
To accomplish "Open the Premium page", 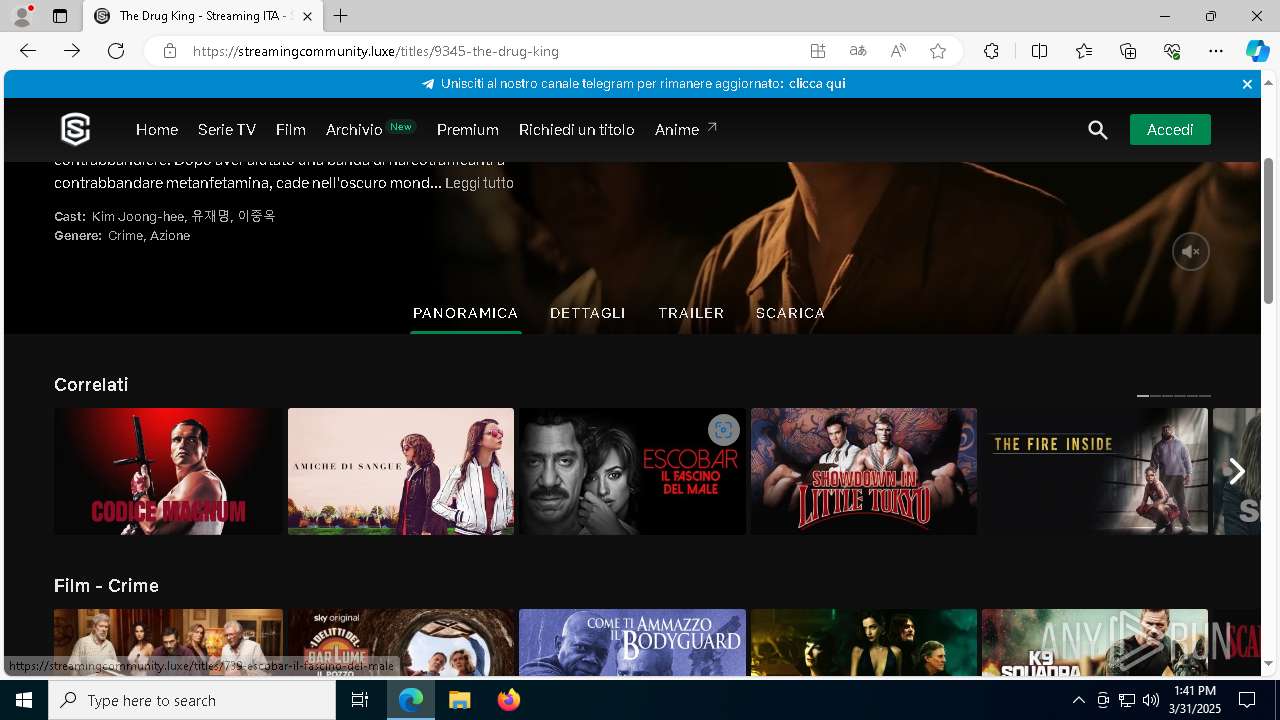I will point(468,130).
